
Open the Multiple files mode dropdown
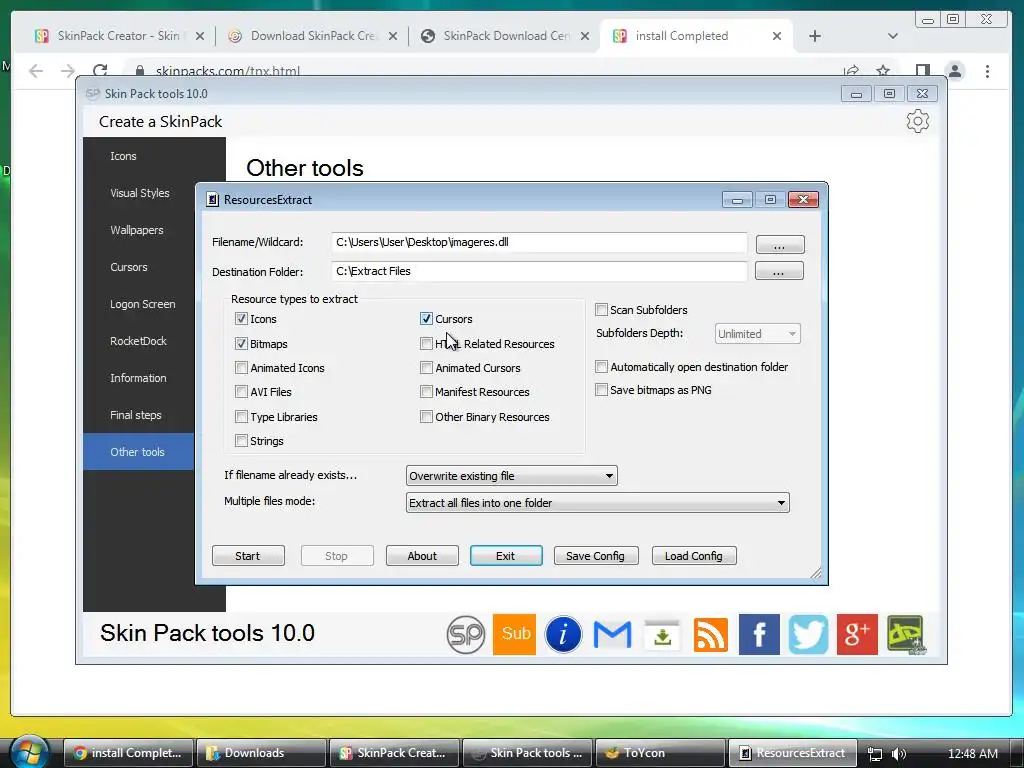tap(598, 503)
